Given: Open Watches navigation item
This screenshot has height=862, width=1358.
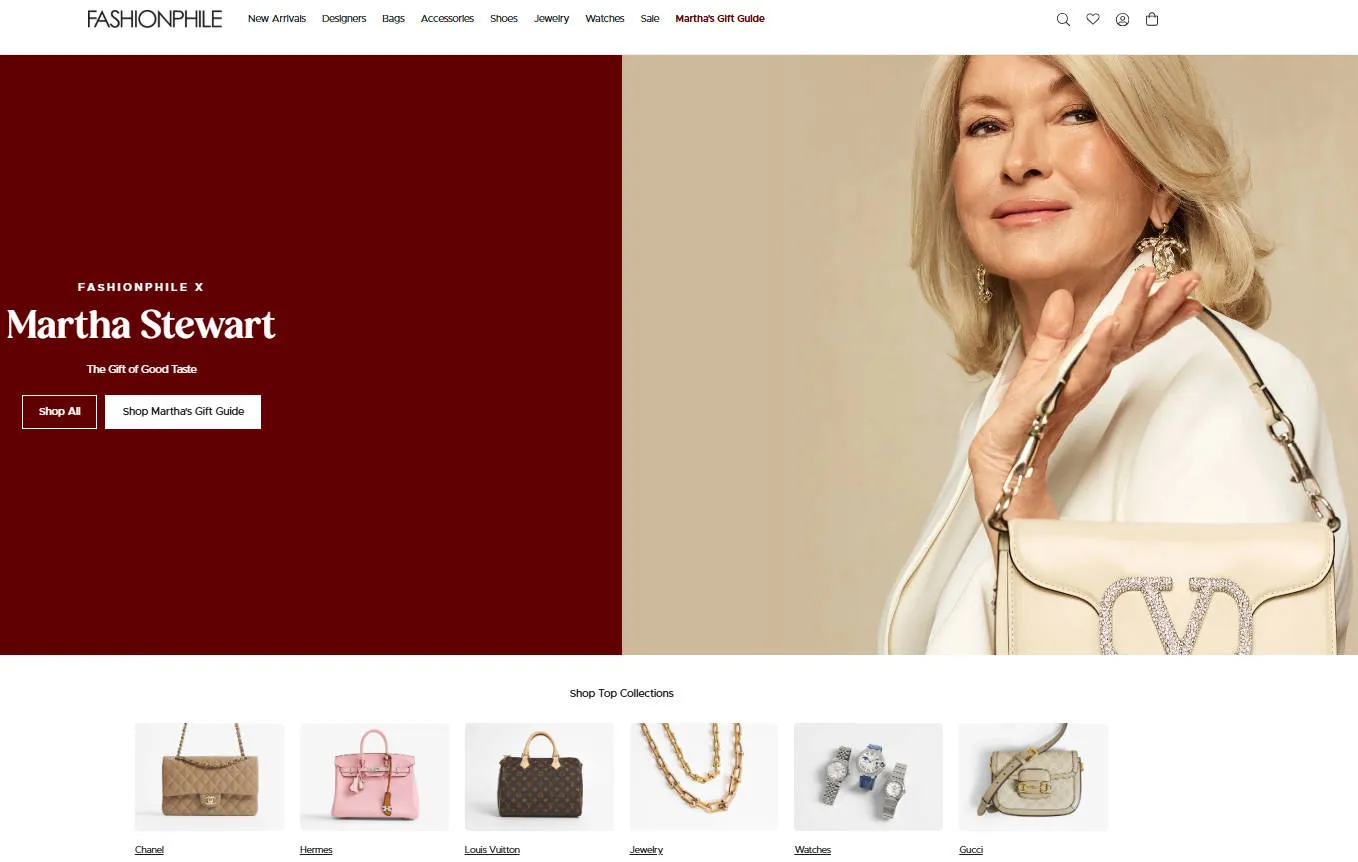Looking at the screenshot, I should (605, 19).
